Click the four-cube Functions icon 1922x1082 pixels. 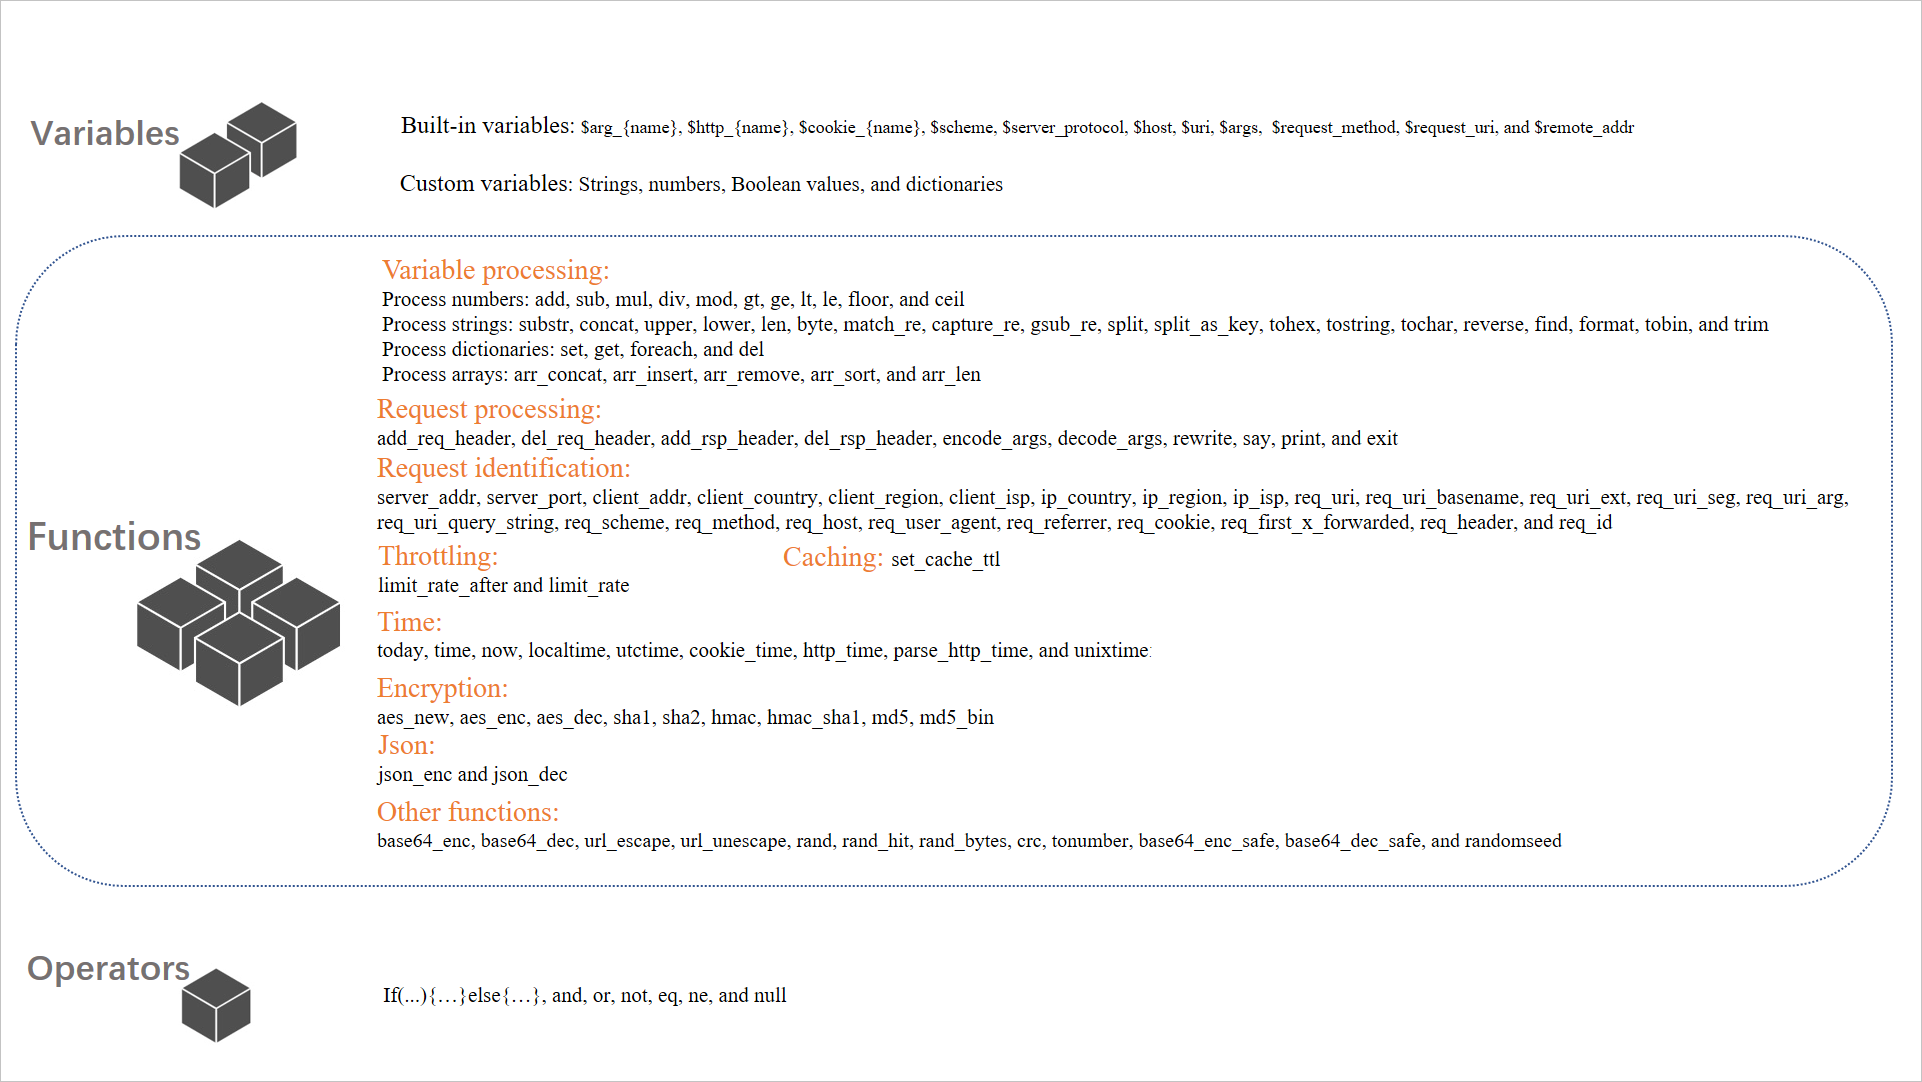click(x=238, y=622)
